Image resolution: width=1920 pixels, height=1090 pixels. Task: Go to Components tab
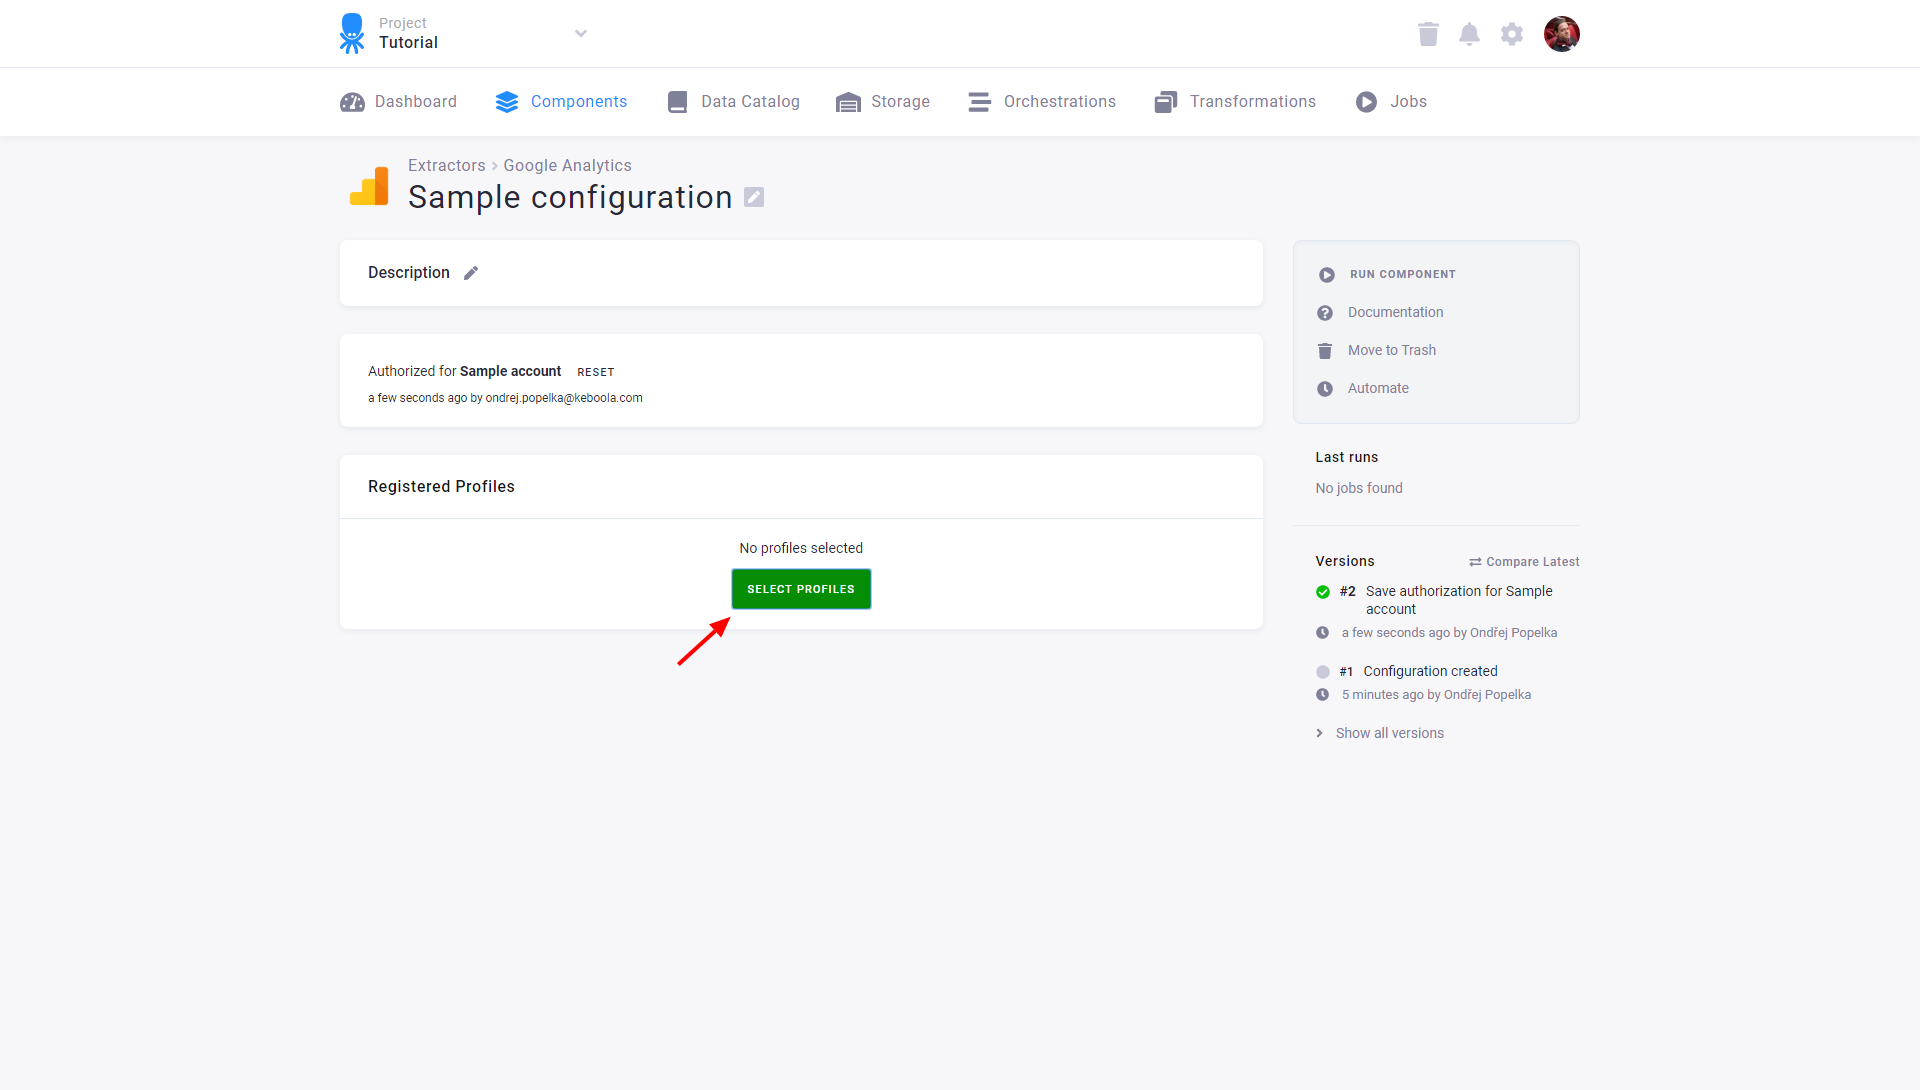coord(561,102)
